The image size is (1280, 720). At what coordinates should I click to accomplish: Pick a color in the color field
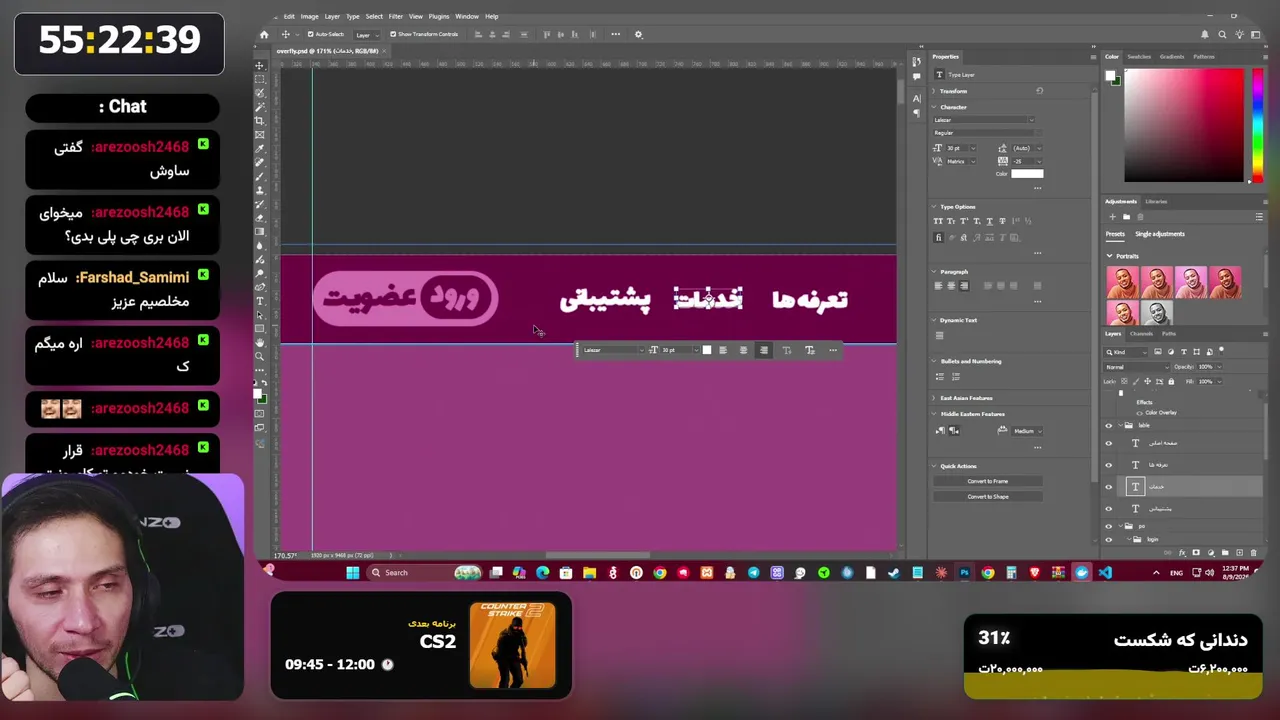tap(1183, 125)
